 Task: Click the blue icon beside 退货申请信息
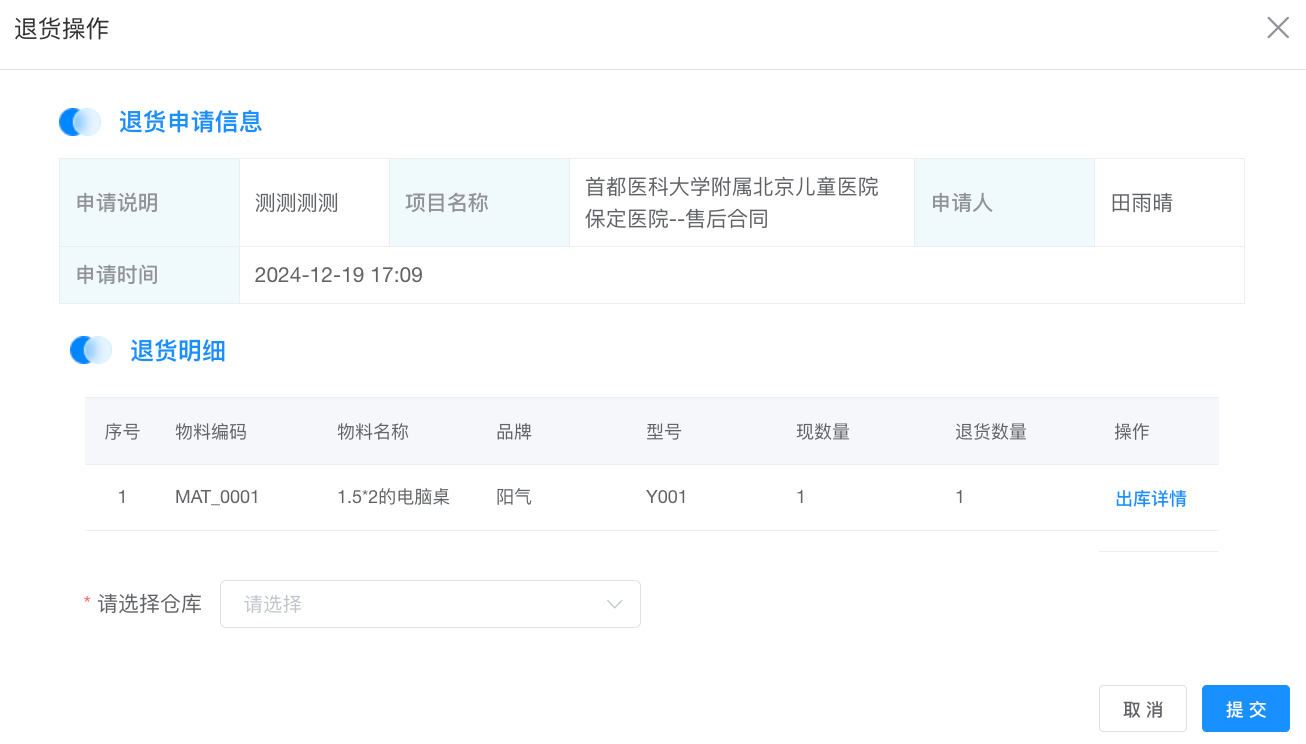point(80,122)
